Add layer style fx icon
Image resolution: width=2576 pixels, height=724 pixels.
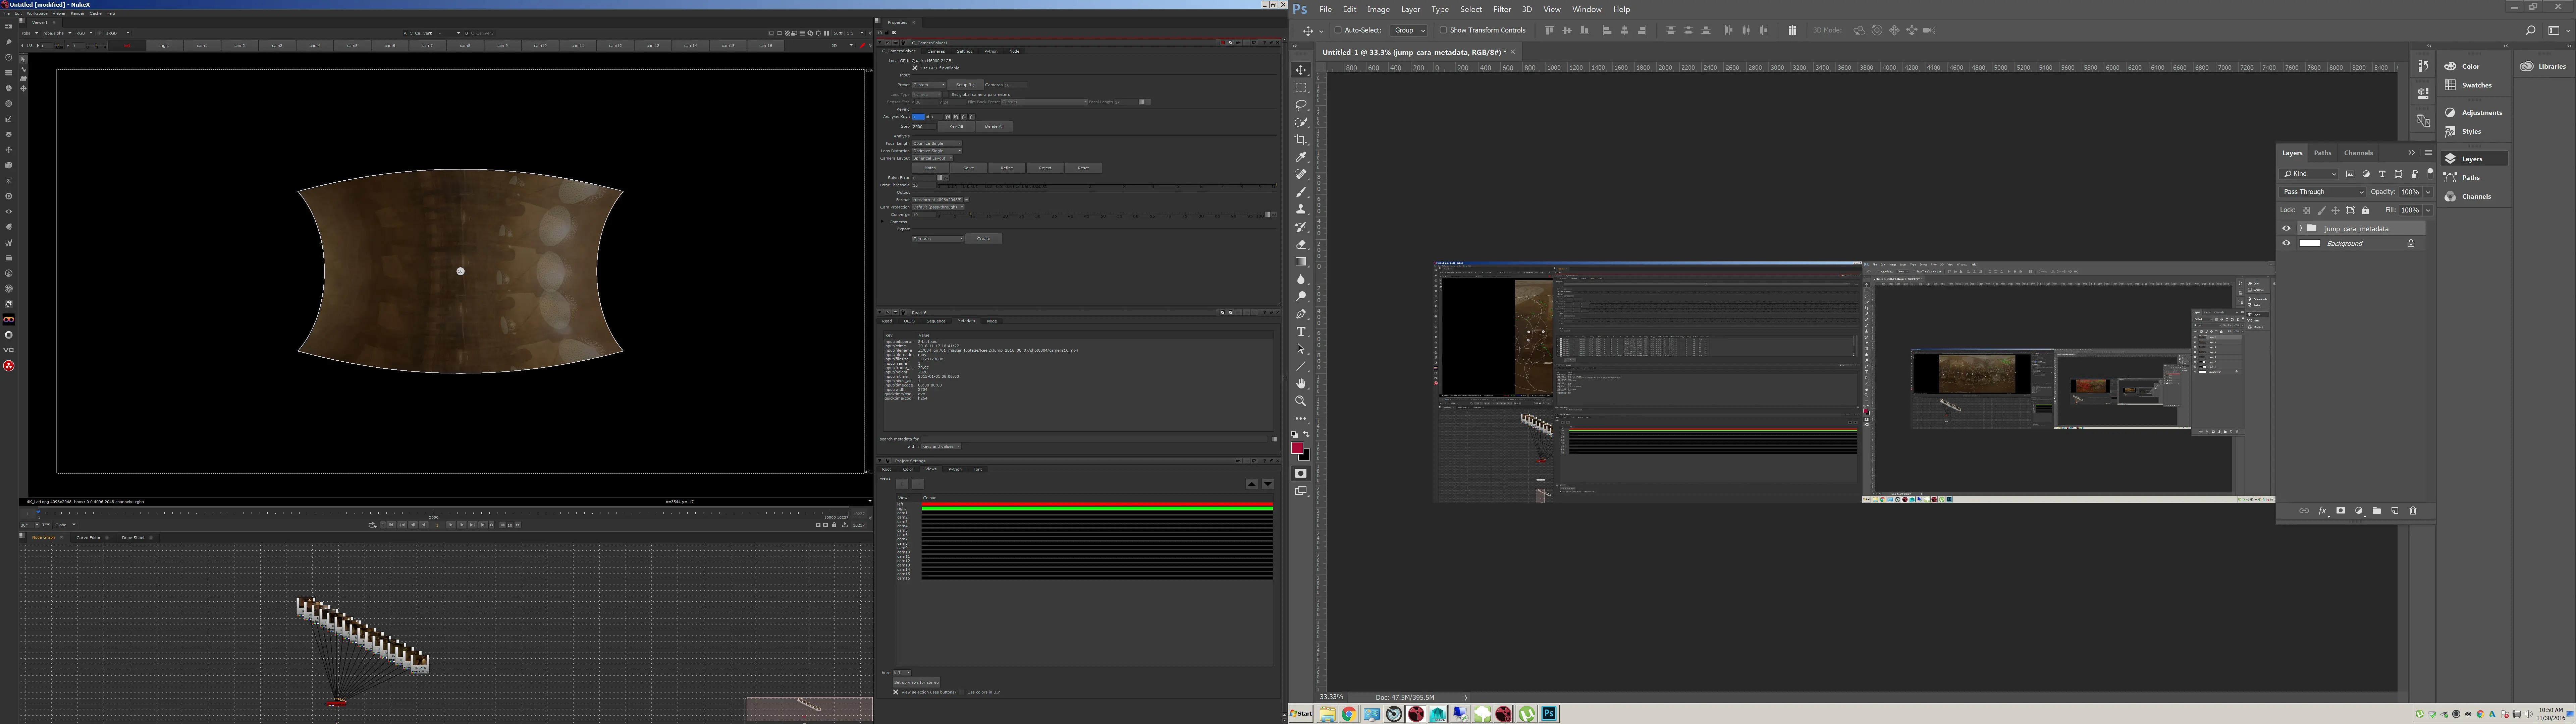point(2323,511)
